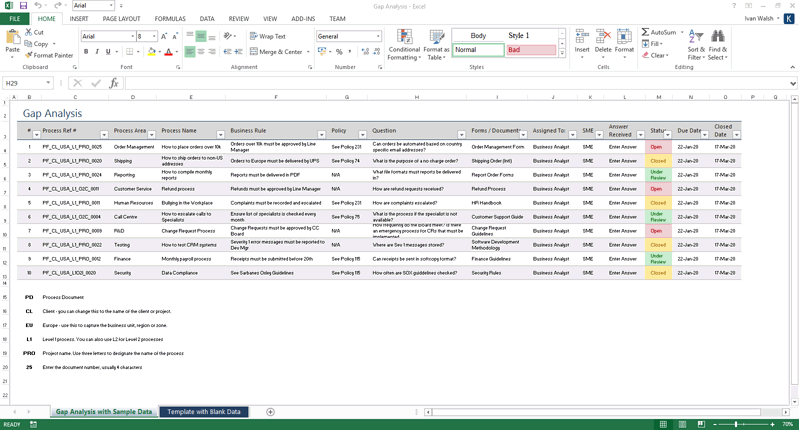
Task: Open Format as Table
Action: [436, 45]
